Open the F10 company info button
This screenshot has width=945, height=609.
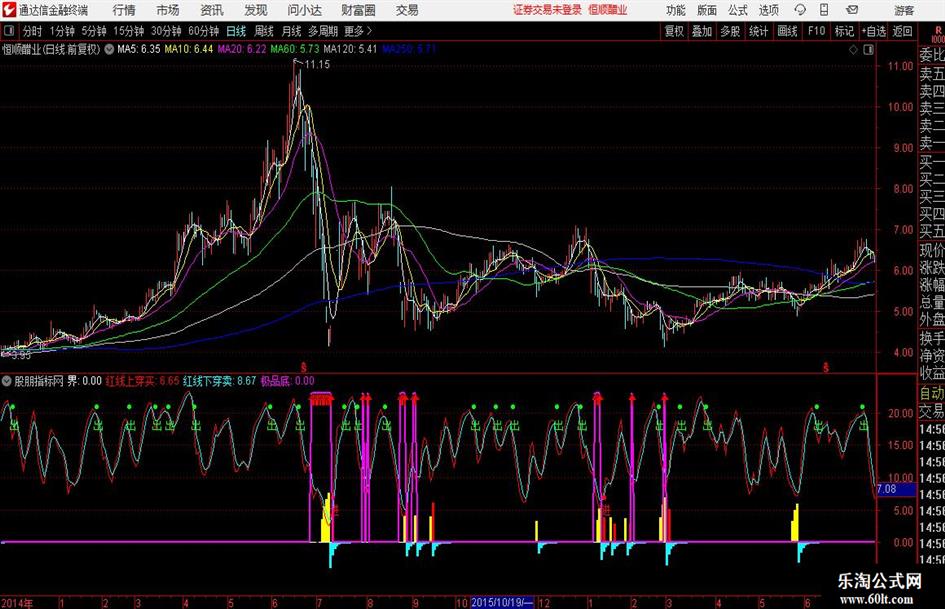point(817,31)
